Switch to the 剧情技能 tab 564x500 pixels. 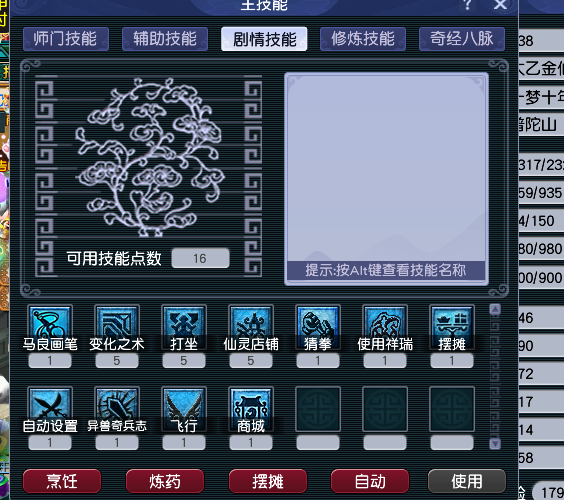264,39
